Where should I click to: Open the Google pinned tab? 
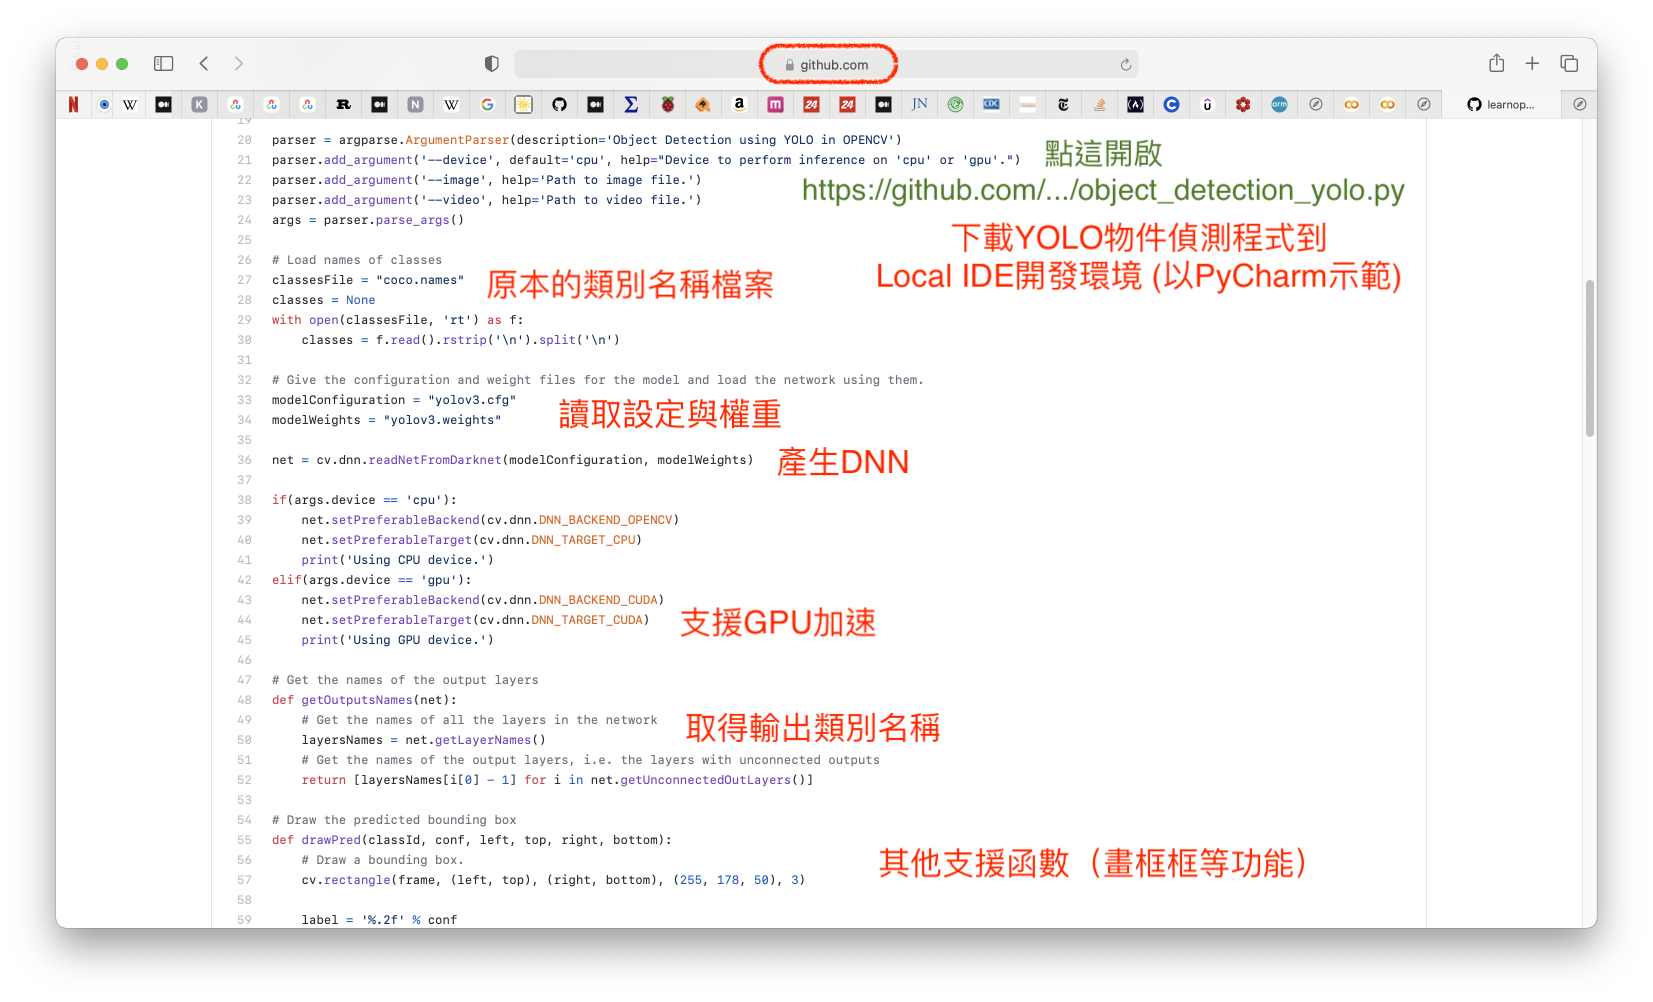coord(487,104)
